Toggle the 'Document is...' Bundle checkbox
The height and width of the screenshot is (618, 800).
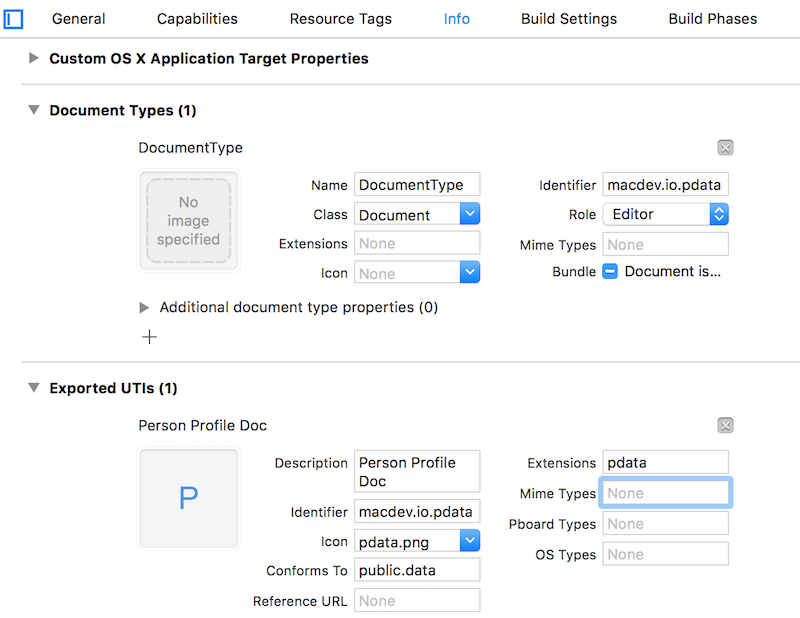pos(610,272)
